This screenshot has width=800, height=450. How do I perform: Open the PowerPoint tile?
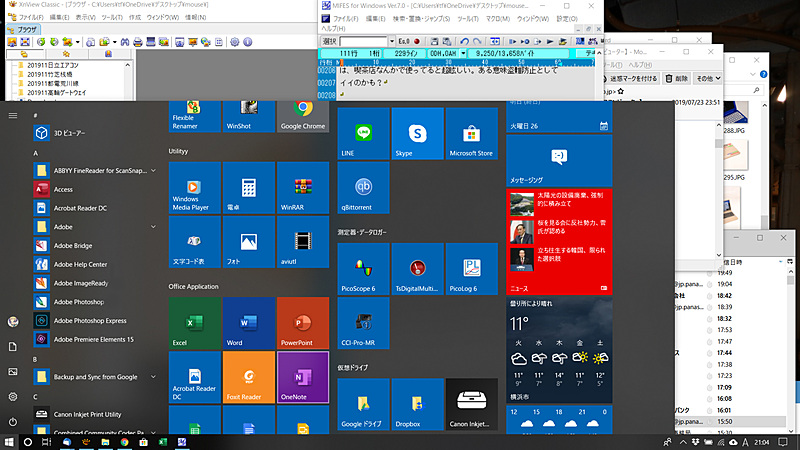pyautogui.click(x=303, y=323)
